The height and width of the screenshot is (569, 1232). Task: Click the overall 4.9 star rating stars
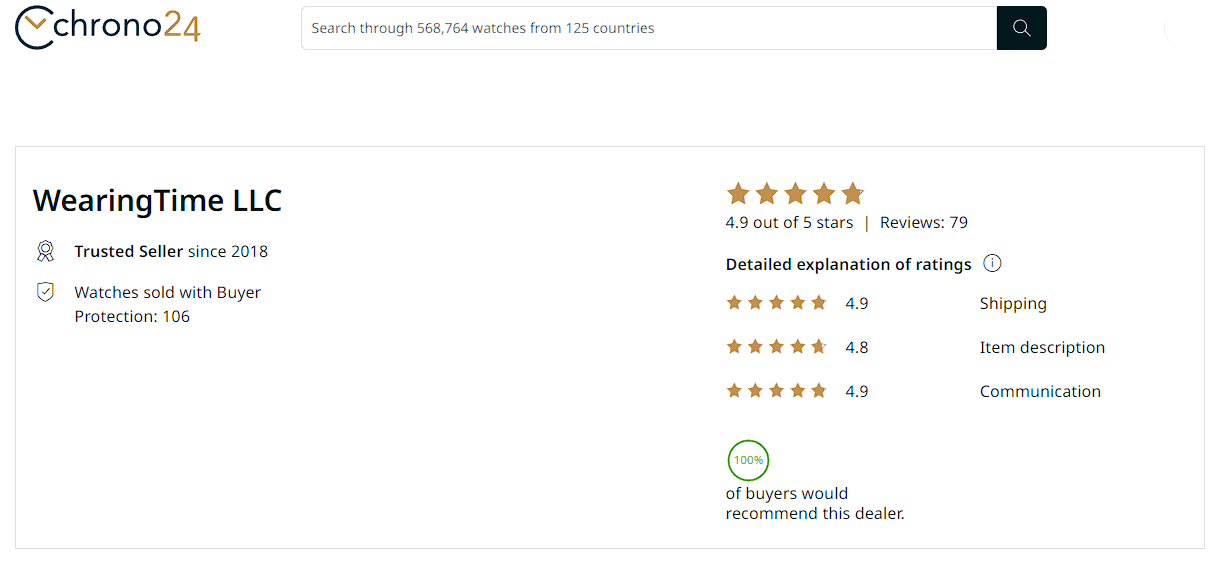794,193
